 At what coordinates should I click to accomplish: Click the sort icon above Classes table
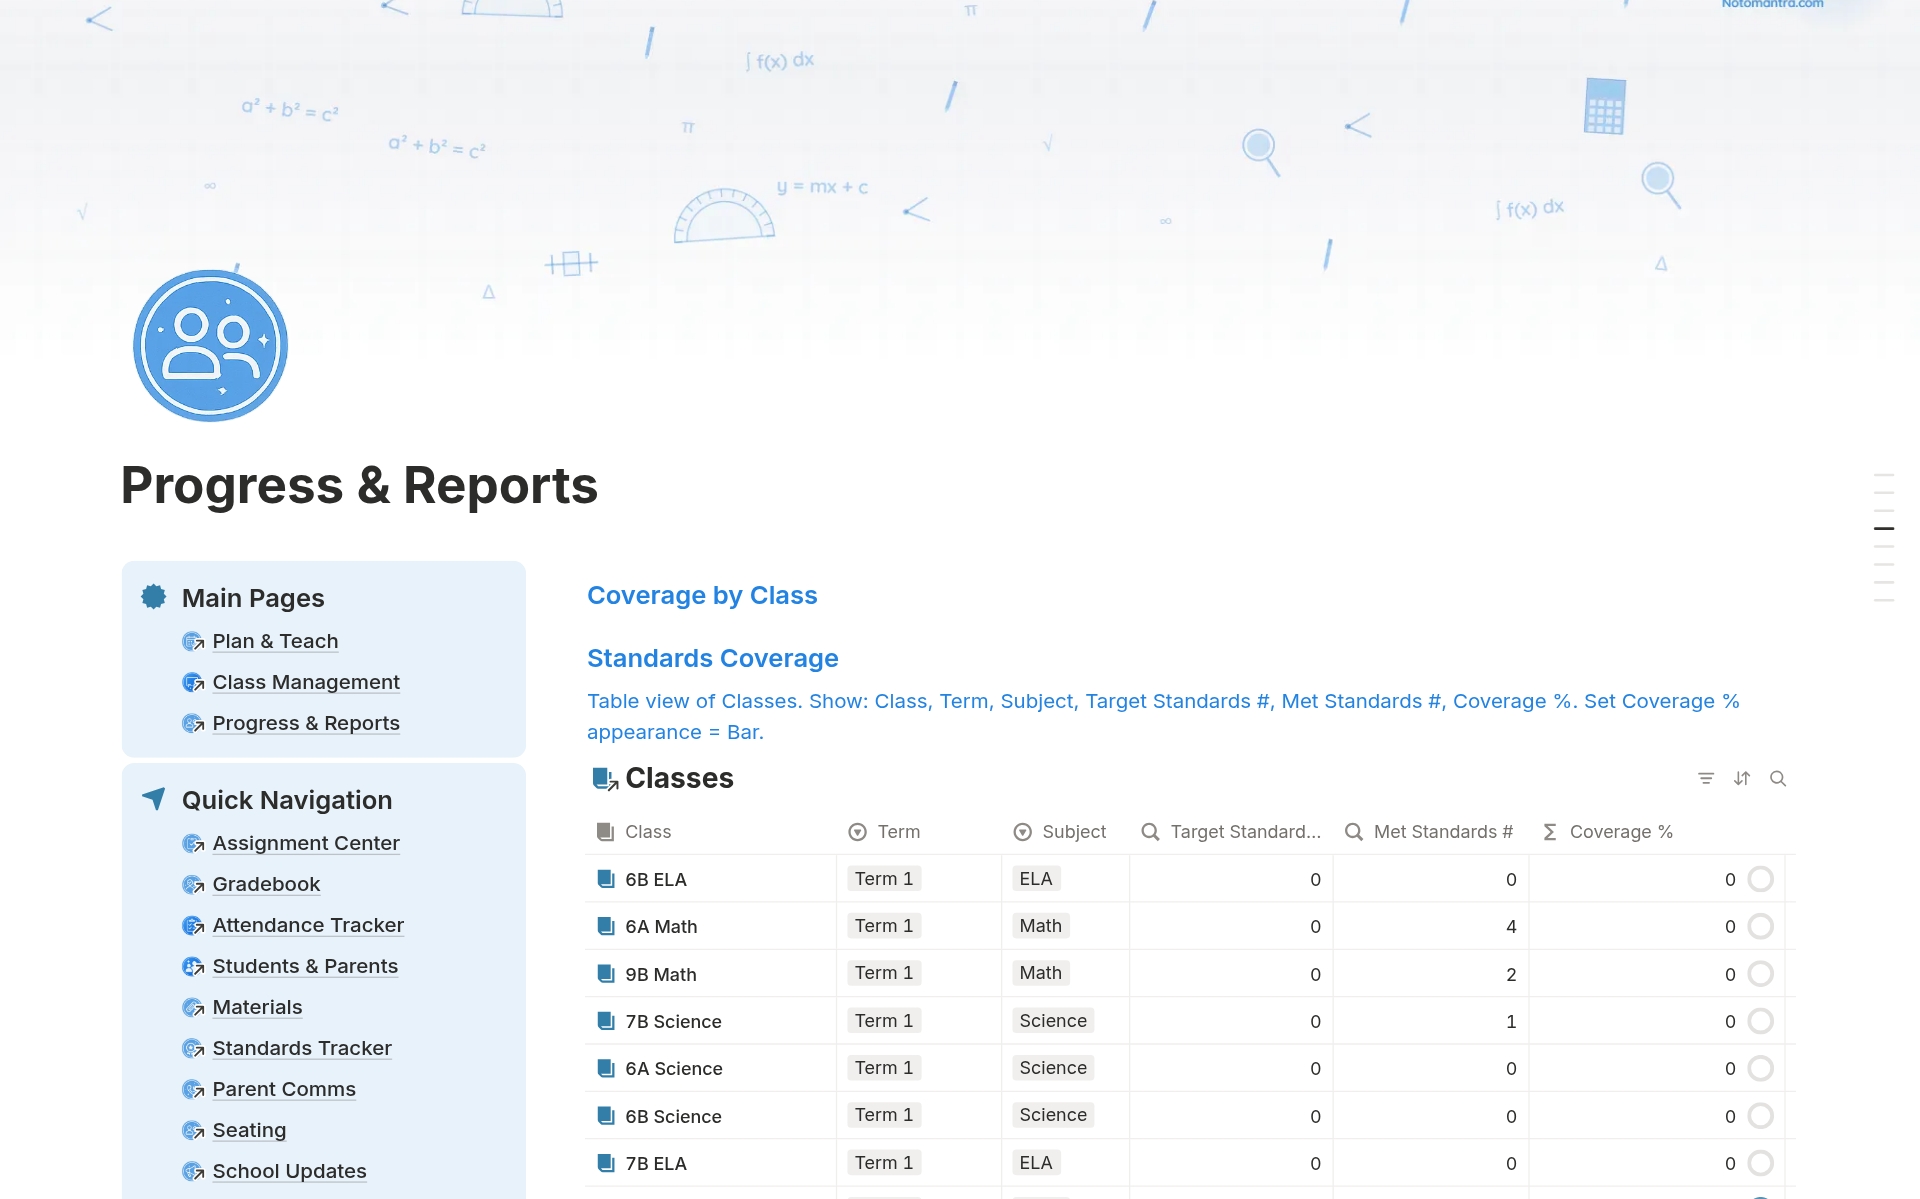pos(1742,778)
